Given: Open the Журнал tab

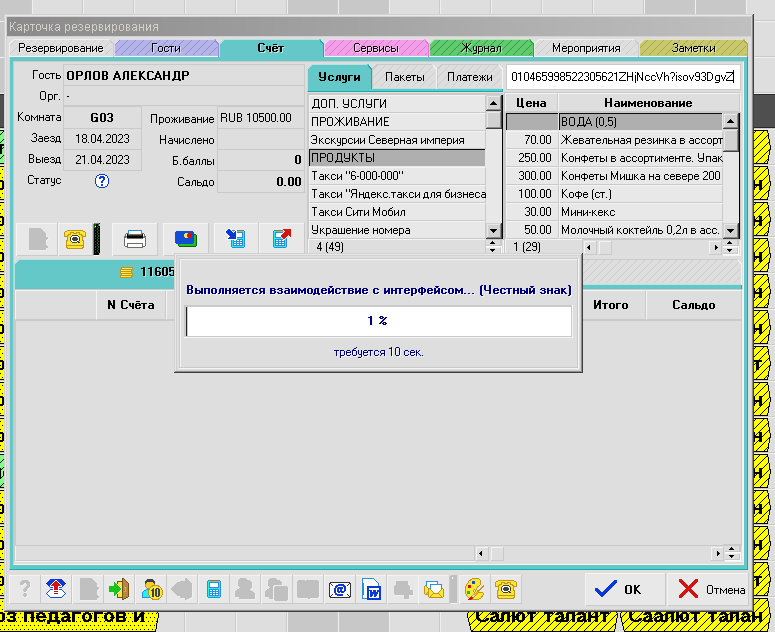Looking at the screenshot, I should [480, 48].
